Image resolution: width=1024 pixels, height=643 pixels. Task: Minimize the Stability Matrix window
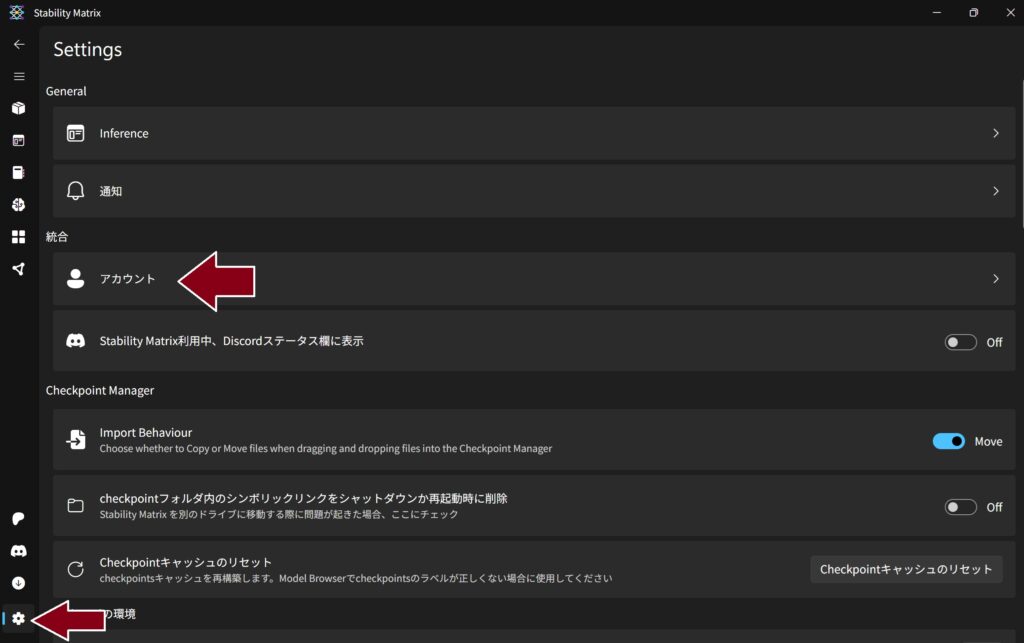click(936, 12)
